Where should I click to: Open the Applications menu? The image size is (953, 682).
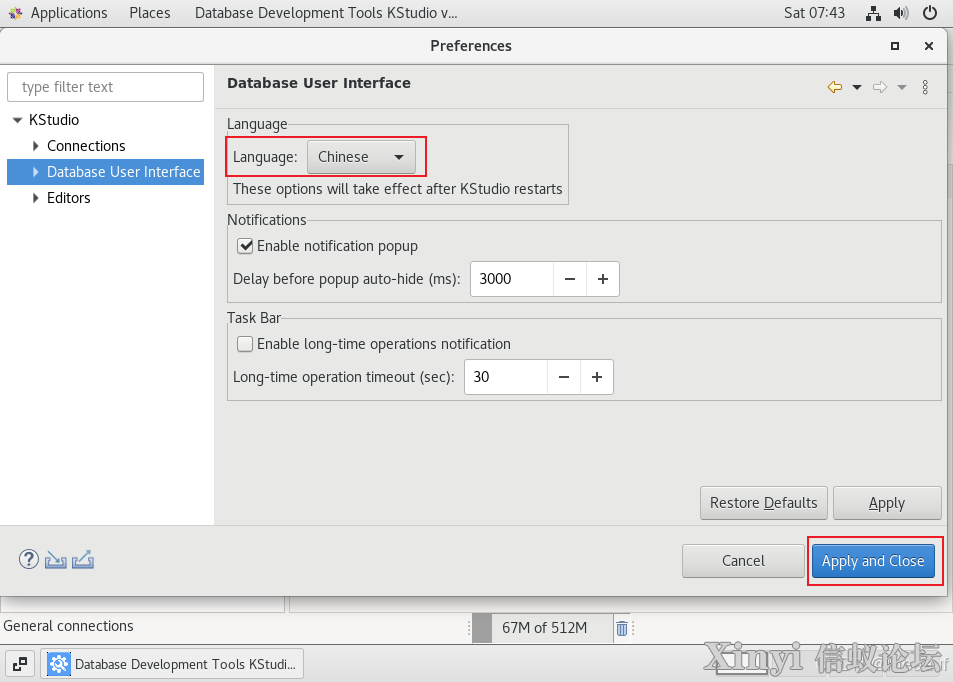coord(69,13)
